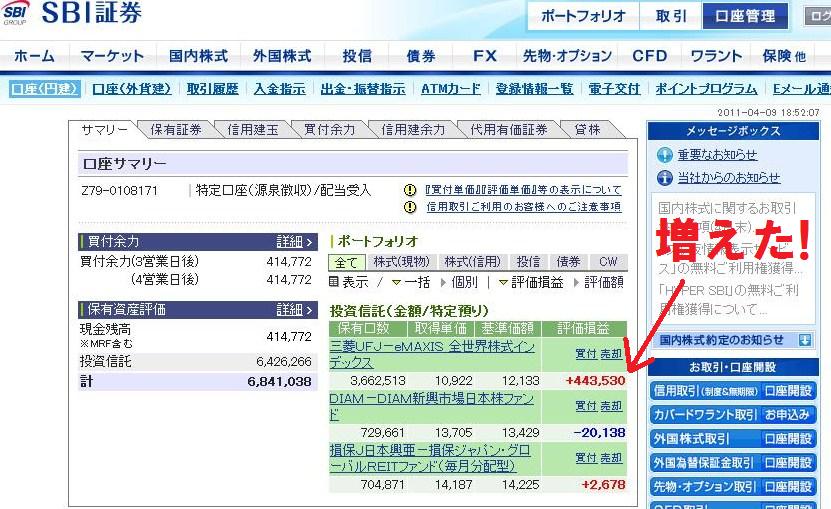Open the 外国株式 menu
Image resolution: width=831 pixels, height=509 pixels.
pyautogui.click(x=282, y=56)
